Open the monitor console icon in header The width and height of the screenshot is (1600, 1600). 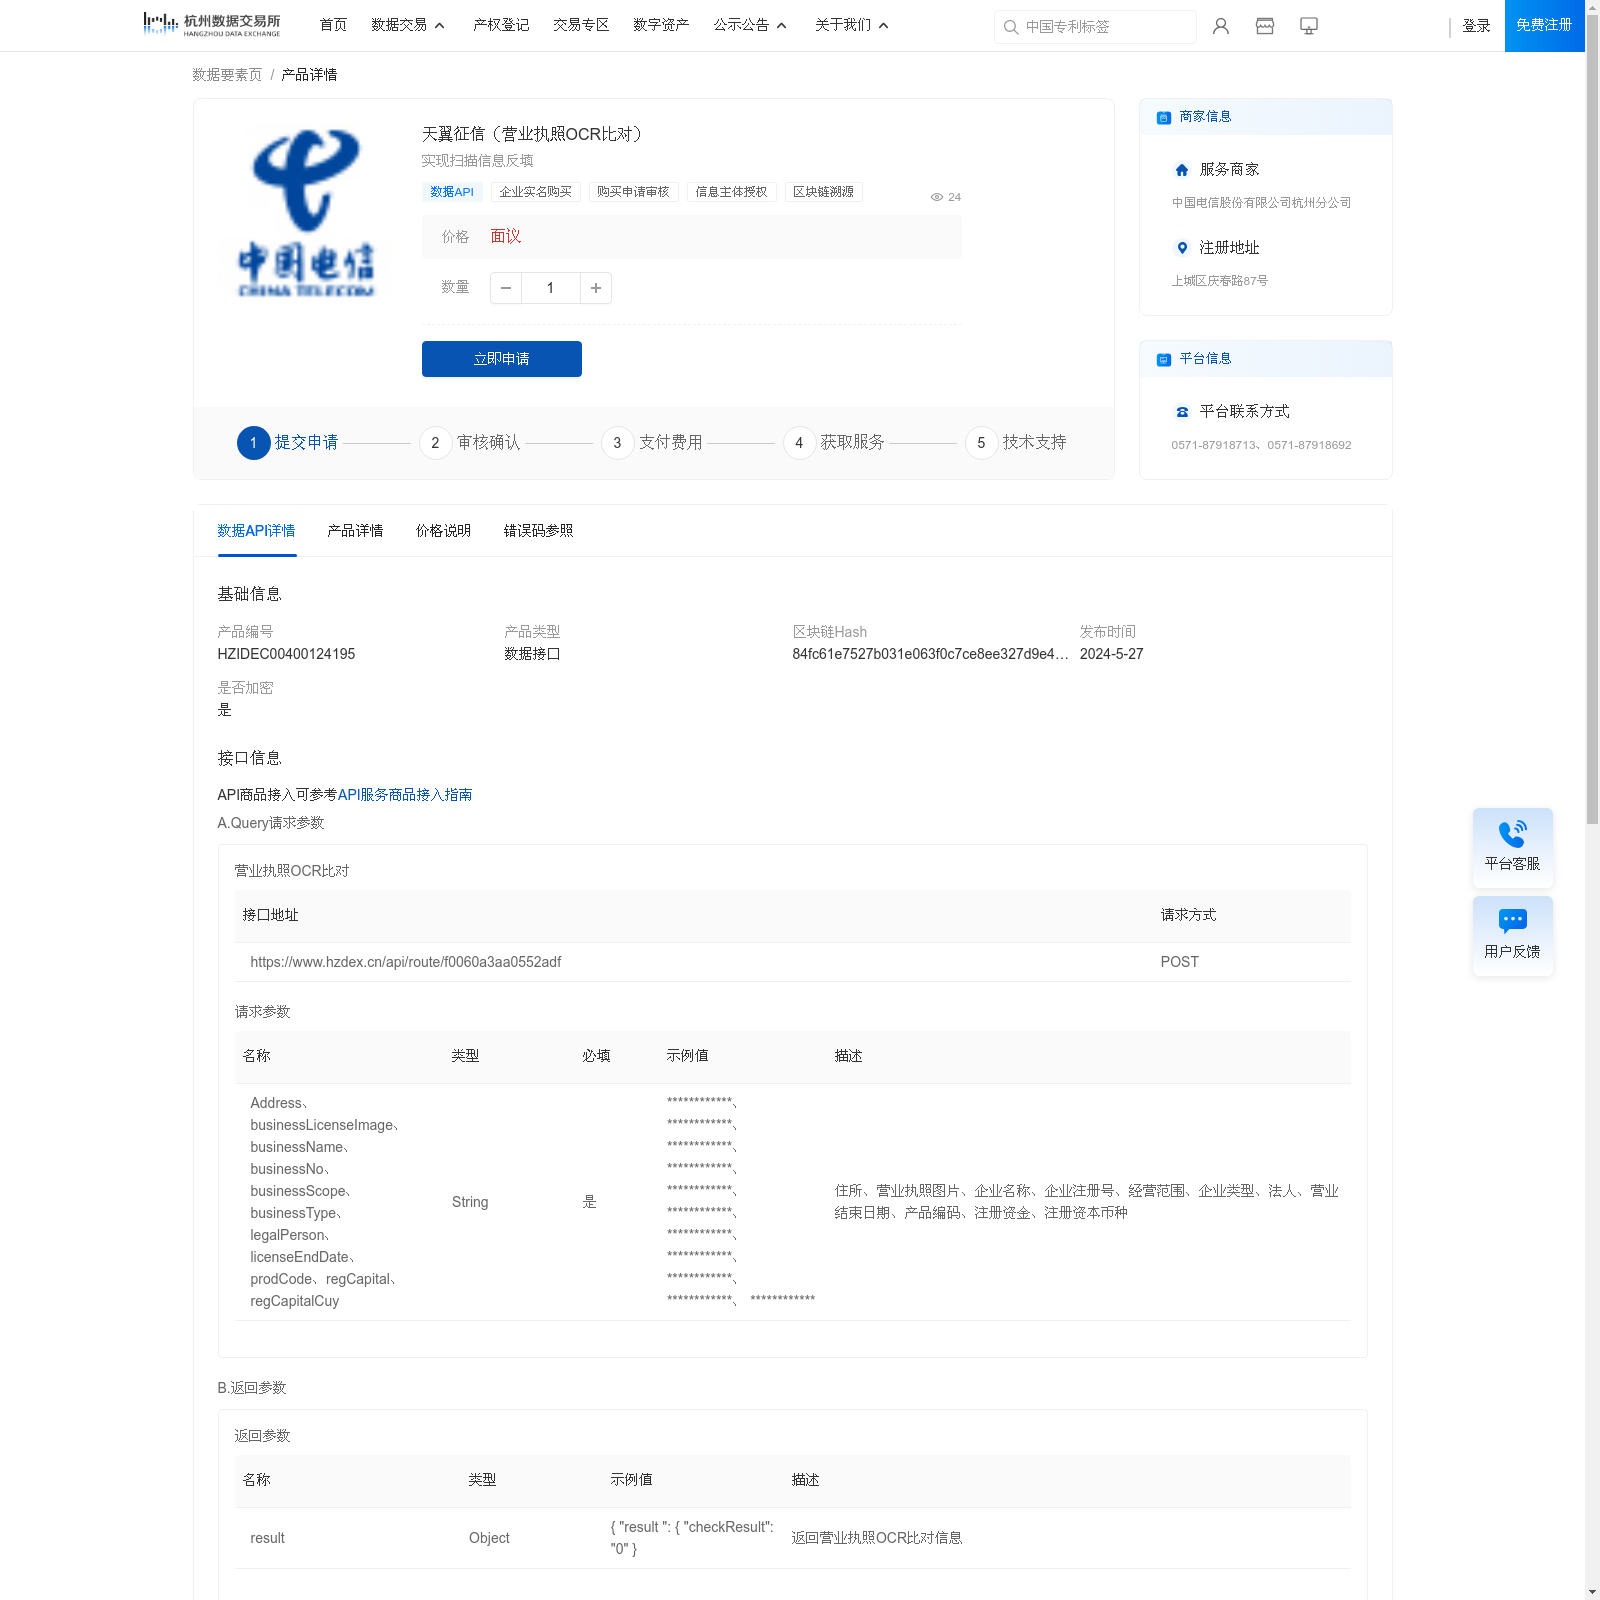coord(1309,26)
